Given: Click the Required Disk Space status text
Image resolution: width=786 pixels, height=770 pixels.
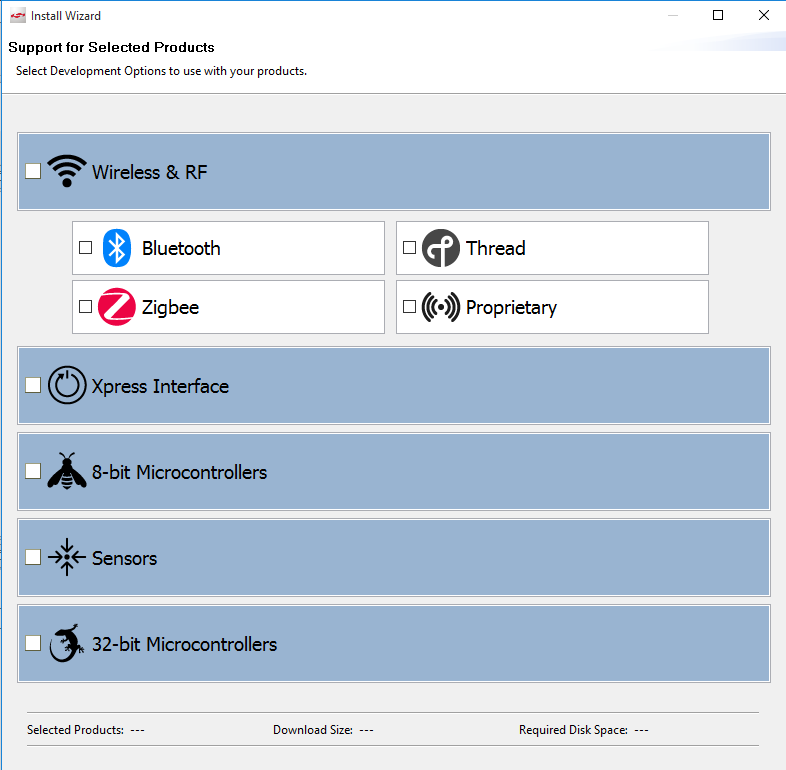Looking at the screenshot, I should [x=583, y=730].
